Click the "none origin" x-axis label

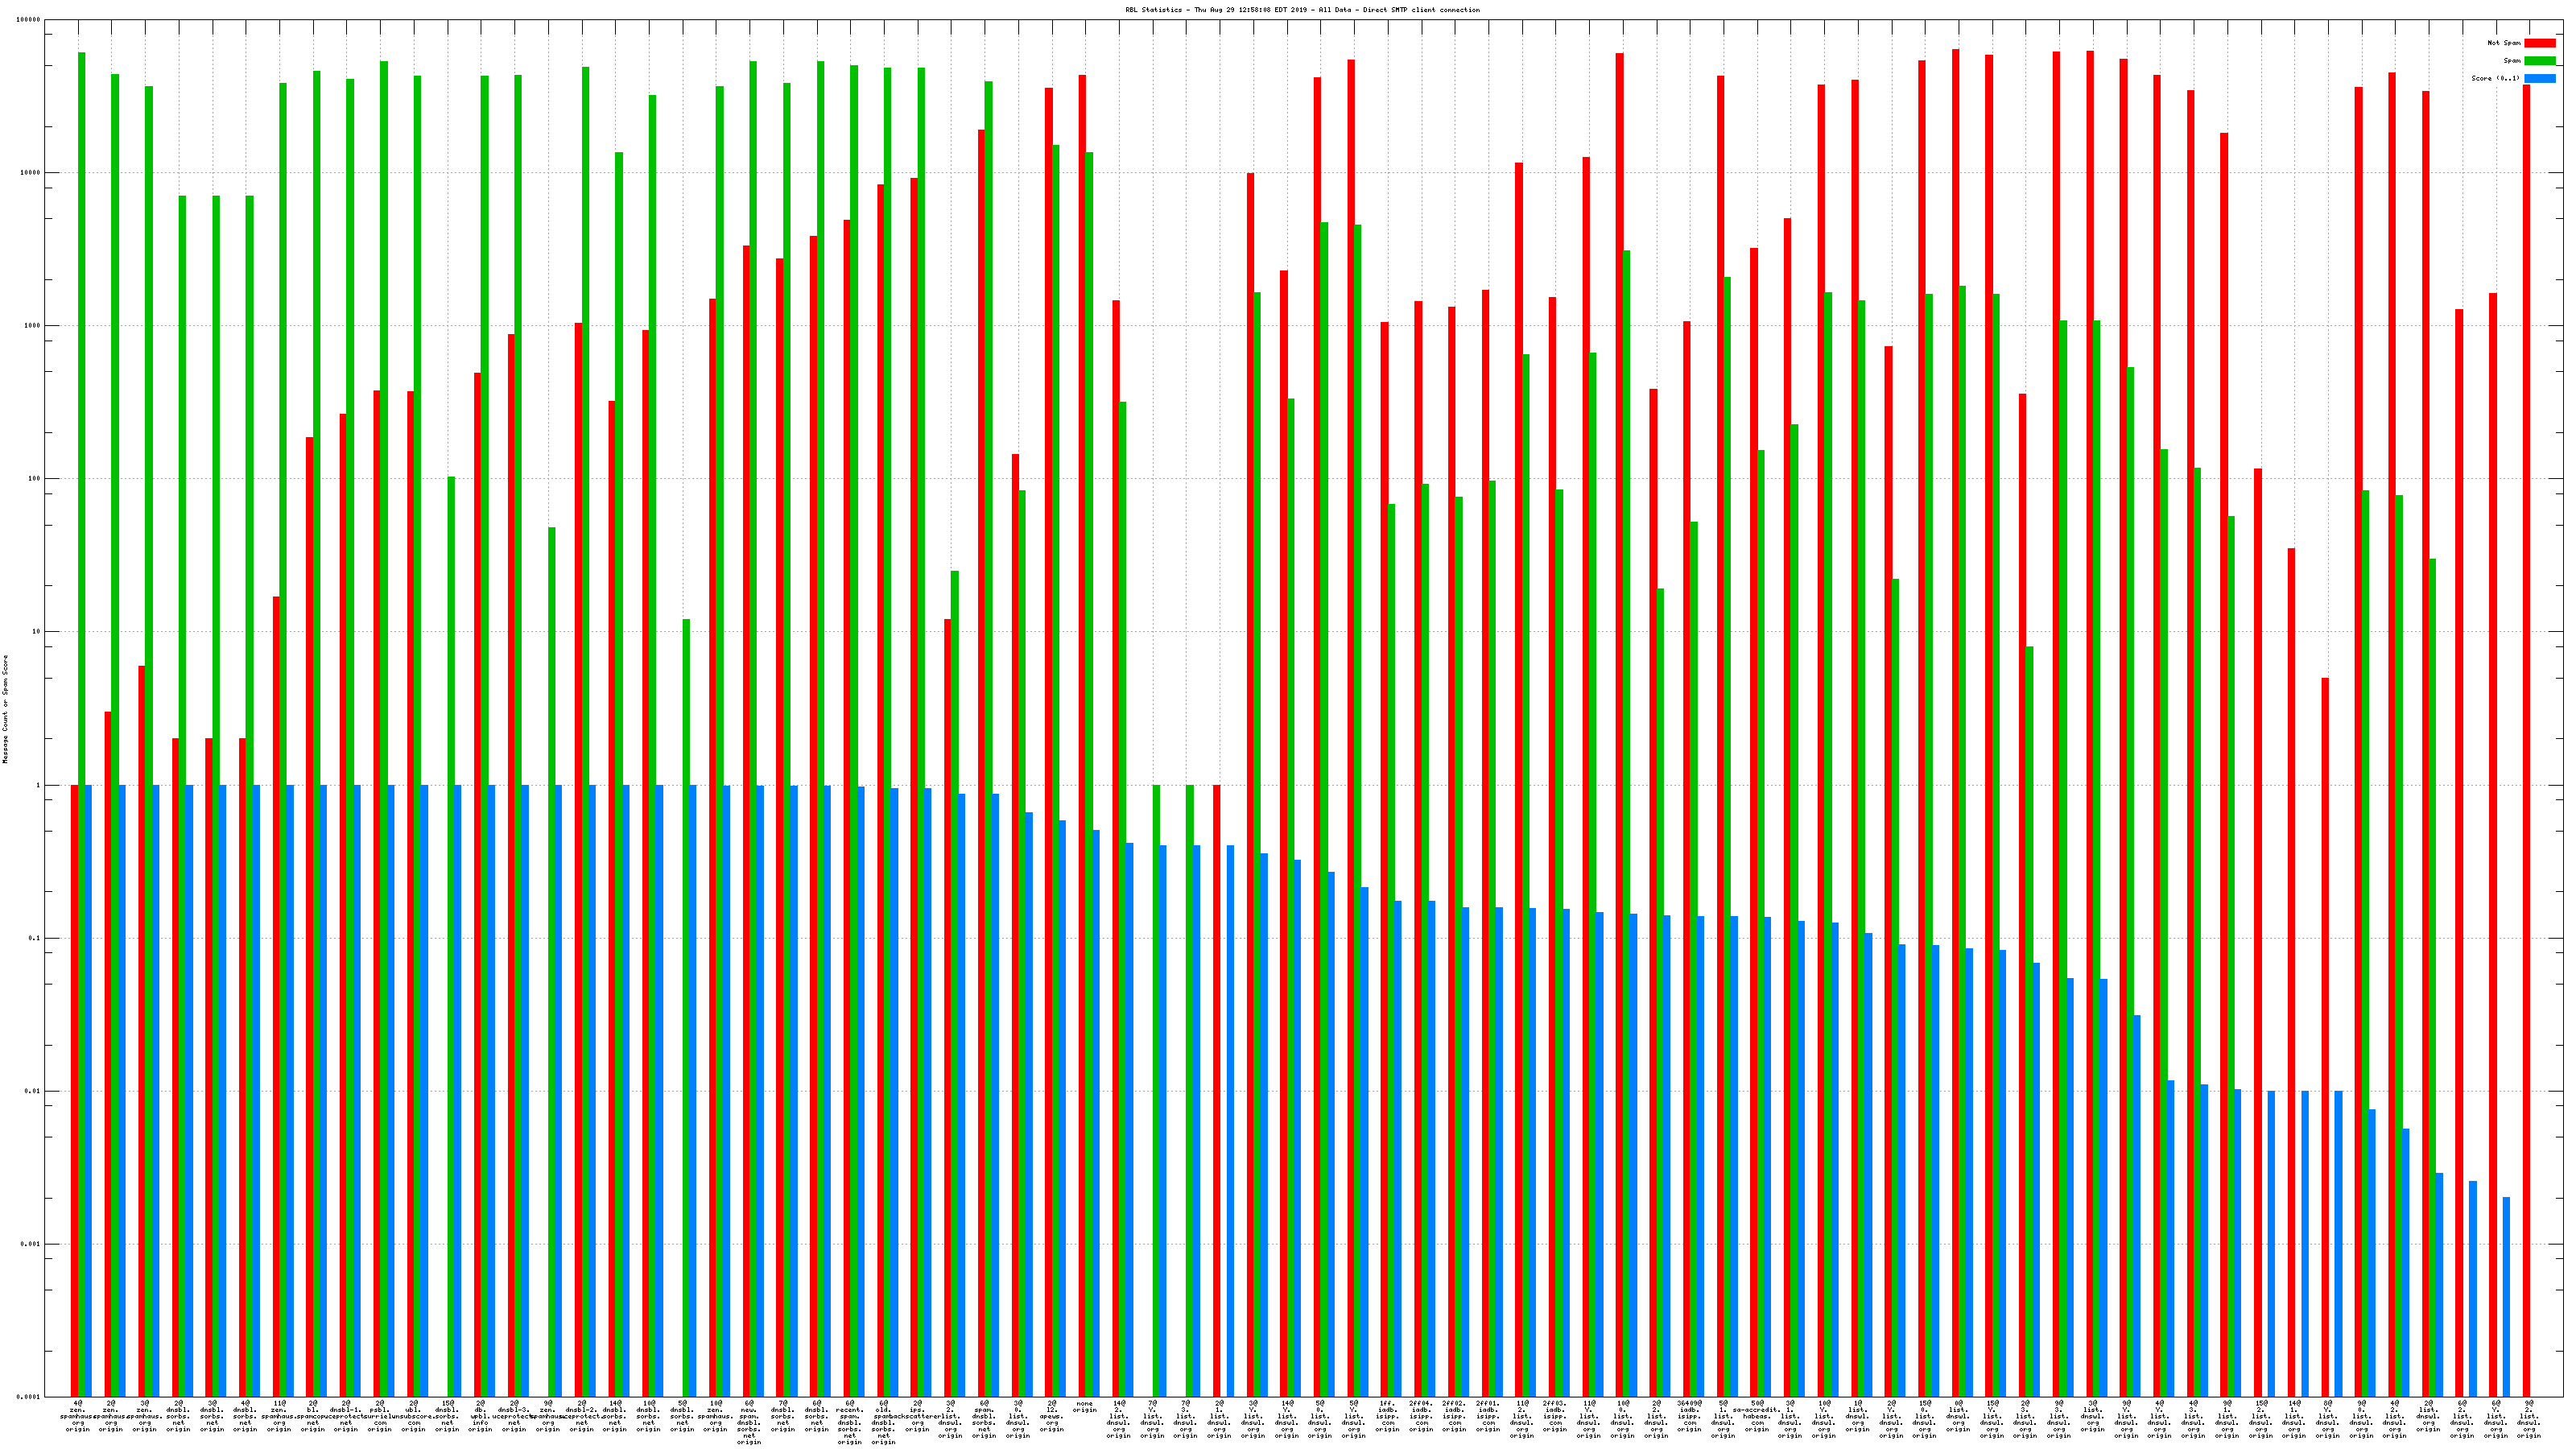click(x=1084, y=1407)
